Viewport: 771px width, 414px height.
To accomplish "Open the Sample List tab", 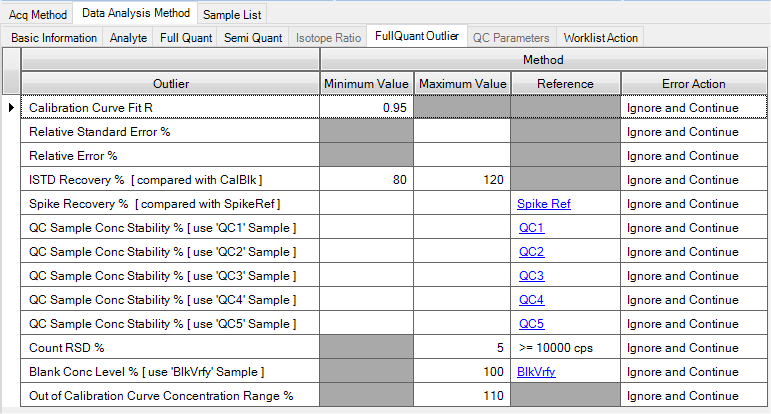I will (232, 15).
